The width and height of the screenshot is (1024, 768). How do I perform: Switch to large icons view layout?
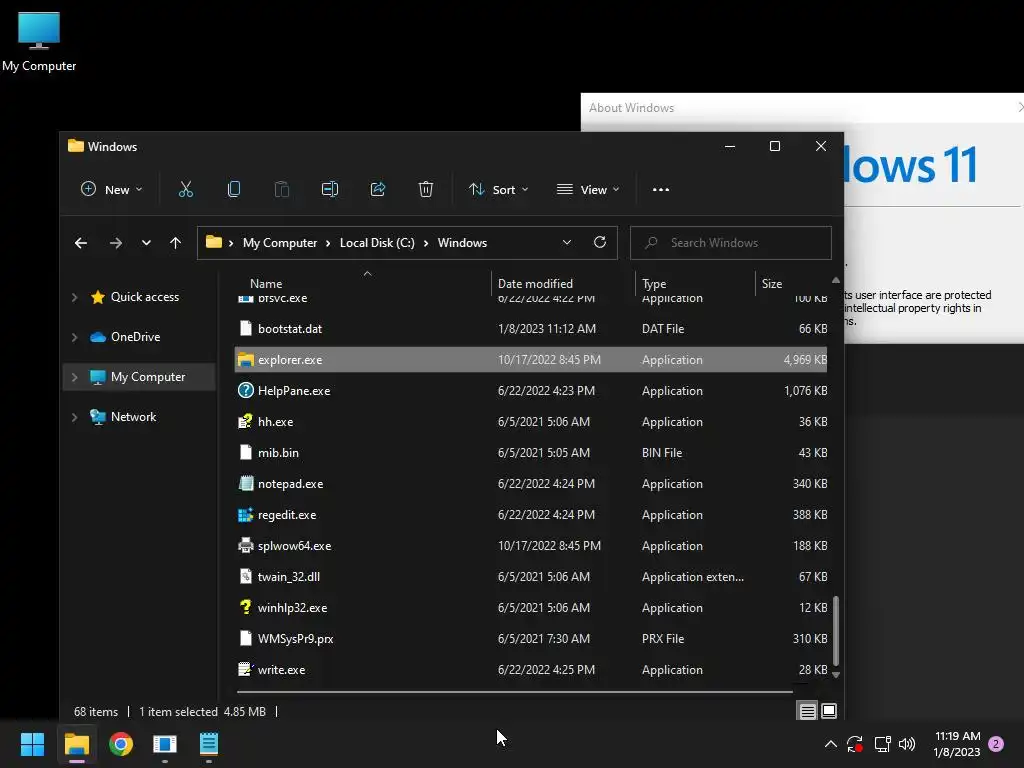coord(829,711)
